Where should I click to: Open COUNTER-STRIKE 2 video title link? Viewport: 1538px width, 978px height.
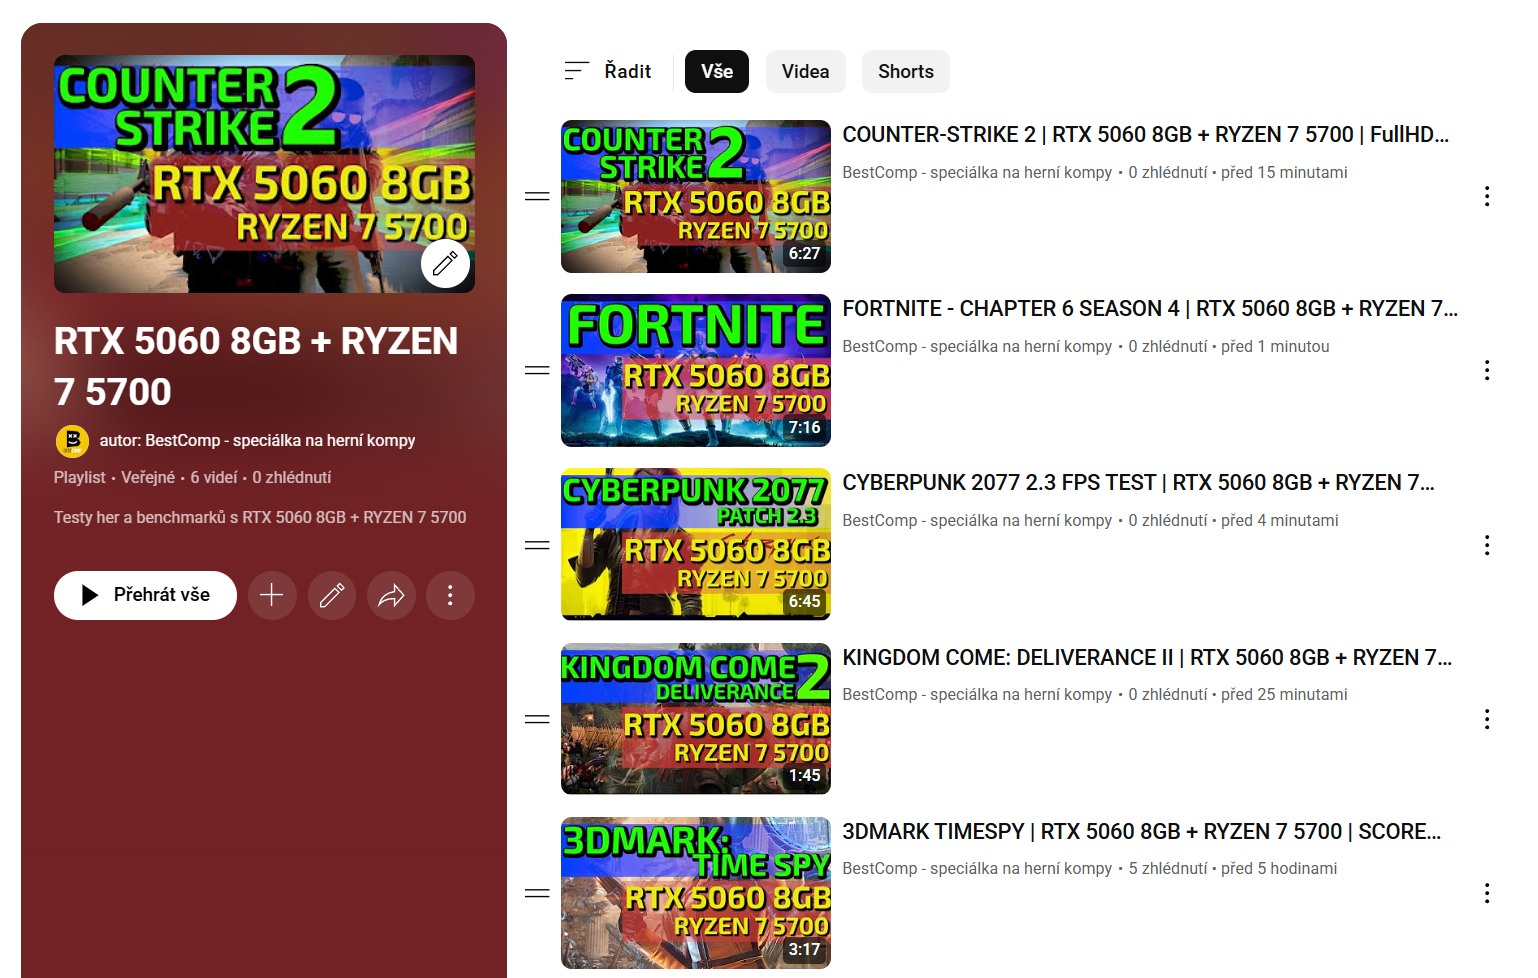click(x=1145, y=134)
